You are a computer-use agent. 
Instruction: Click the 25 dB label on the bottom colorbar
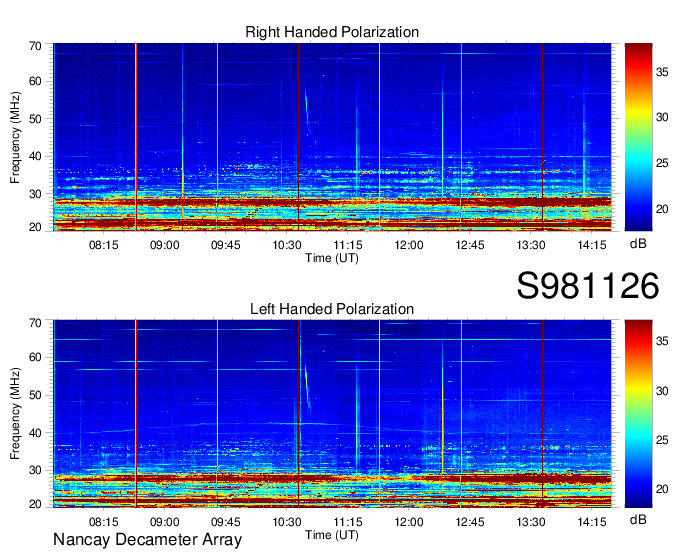(662, 440)
